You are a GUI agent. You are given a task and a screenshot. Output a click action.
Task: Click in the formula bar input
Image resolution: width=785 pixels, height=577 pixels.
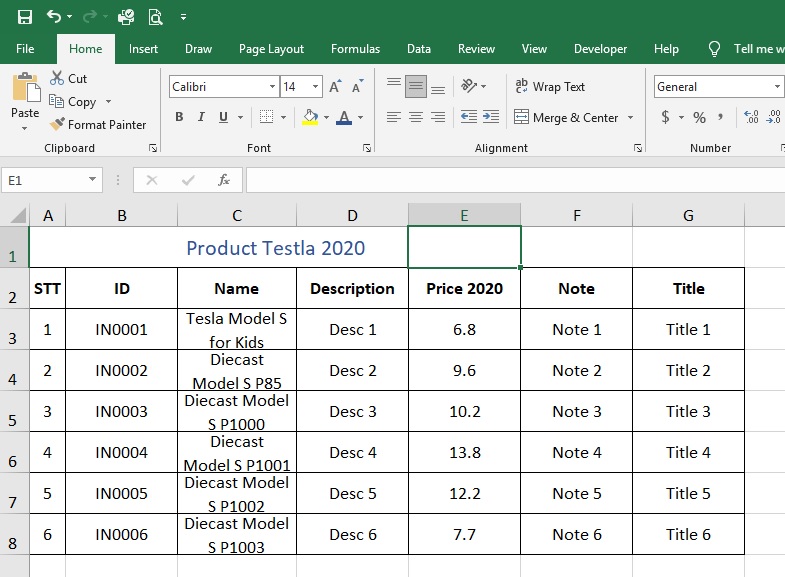tap(515, 180)
